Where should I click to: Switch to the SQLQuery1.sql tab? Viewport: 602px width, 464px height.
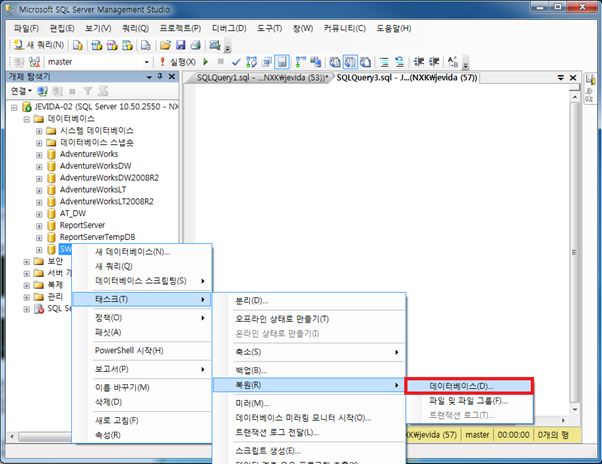(x=261, y=78)
